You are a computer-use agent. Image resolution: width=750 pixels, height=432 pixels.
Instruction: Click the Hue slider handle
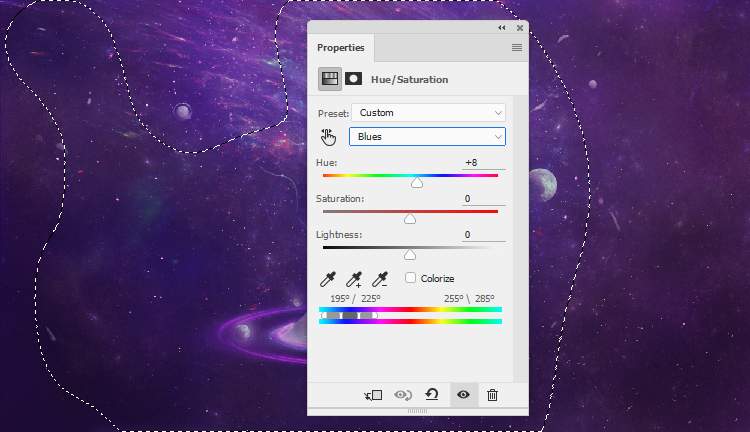point(417,183)
